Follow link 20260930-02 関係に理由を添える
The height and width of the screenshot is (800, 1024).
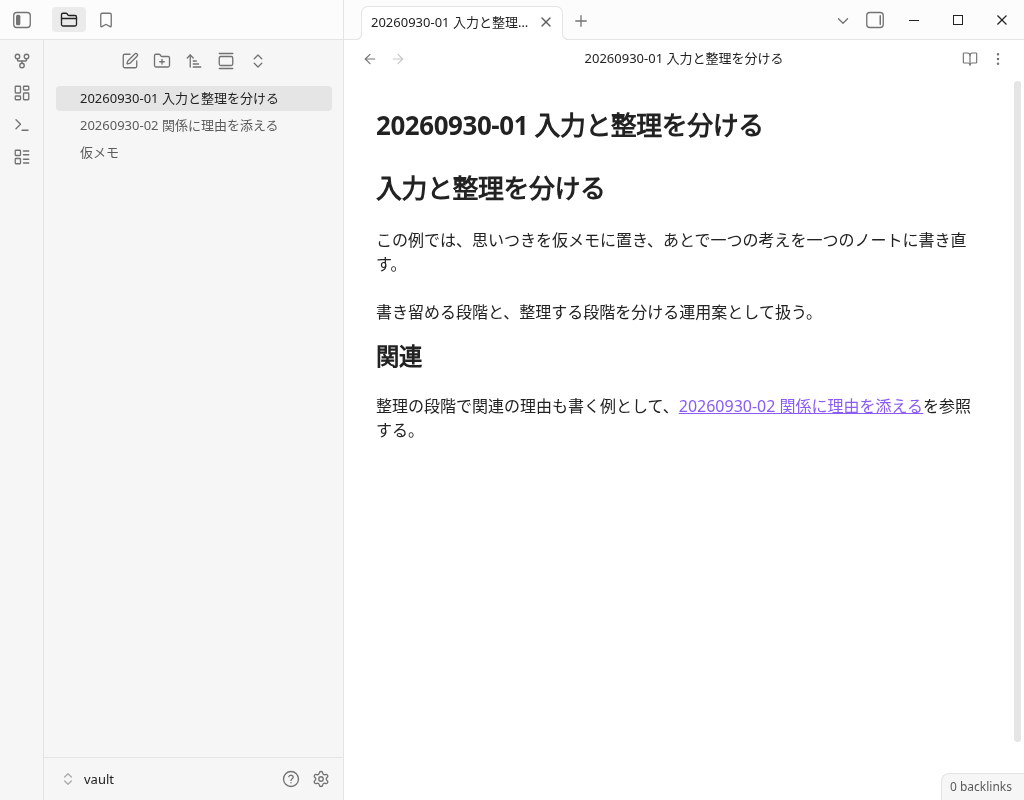[800, 406]
